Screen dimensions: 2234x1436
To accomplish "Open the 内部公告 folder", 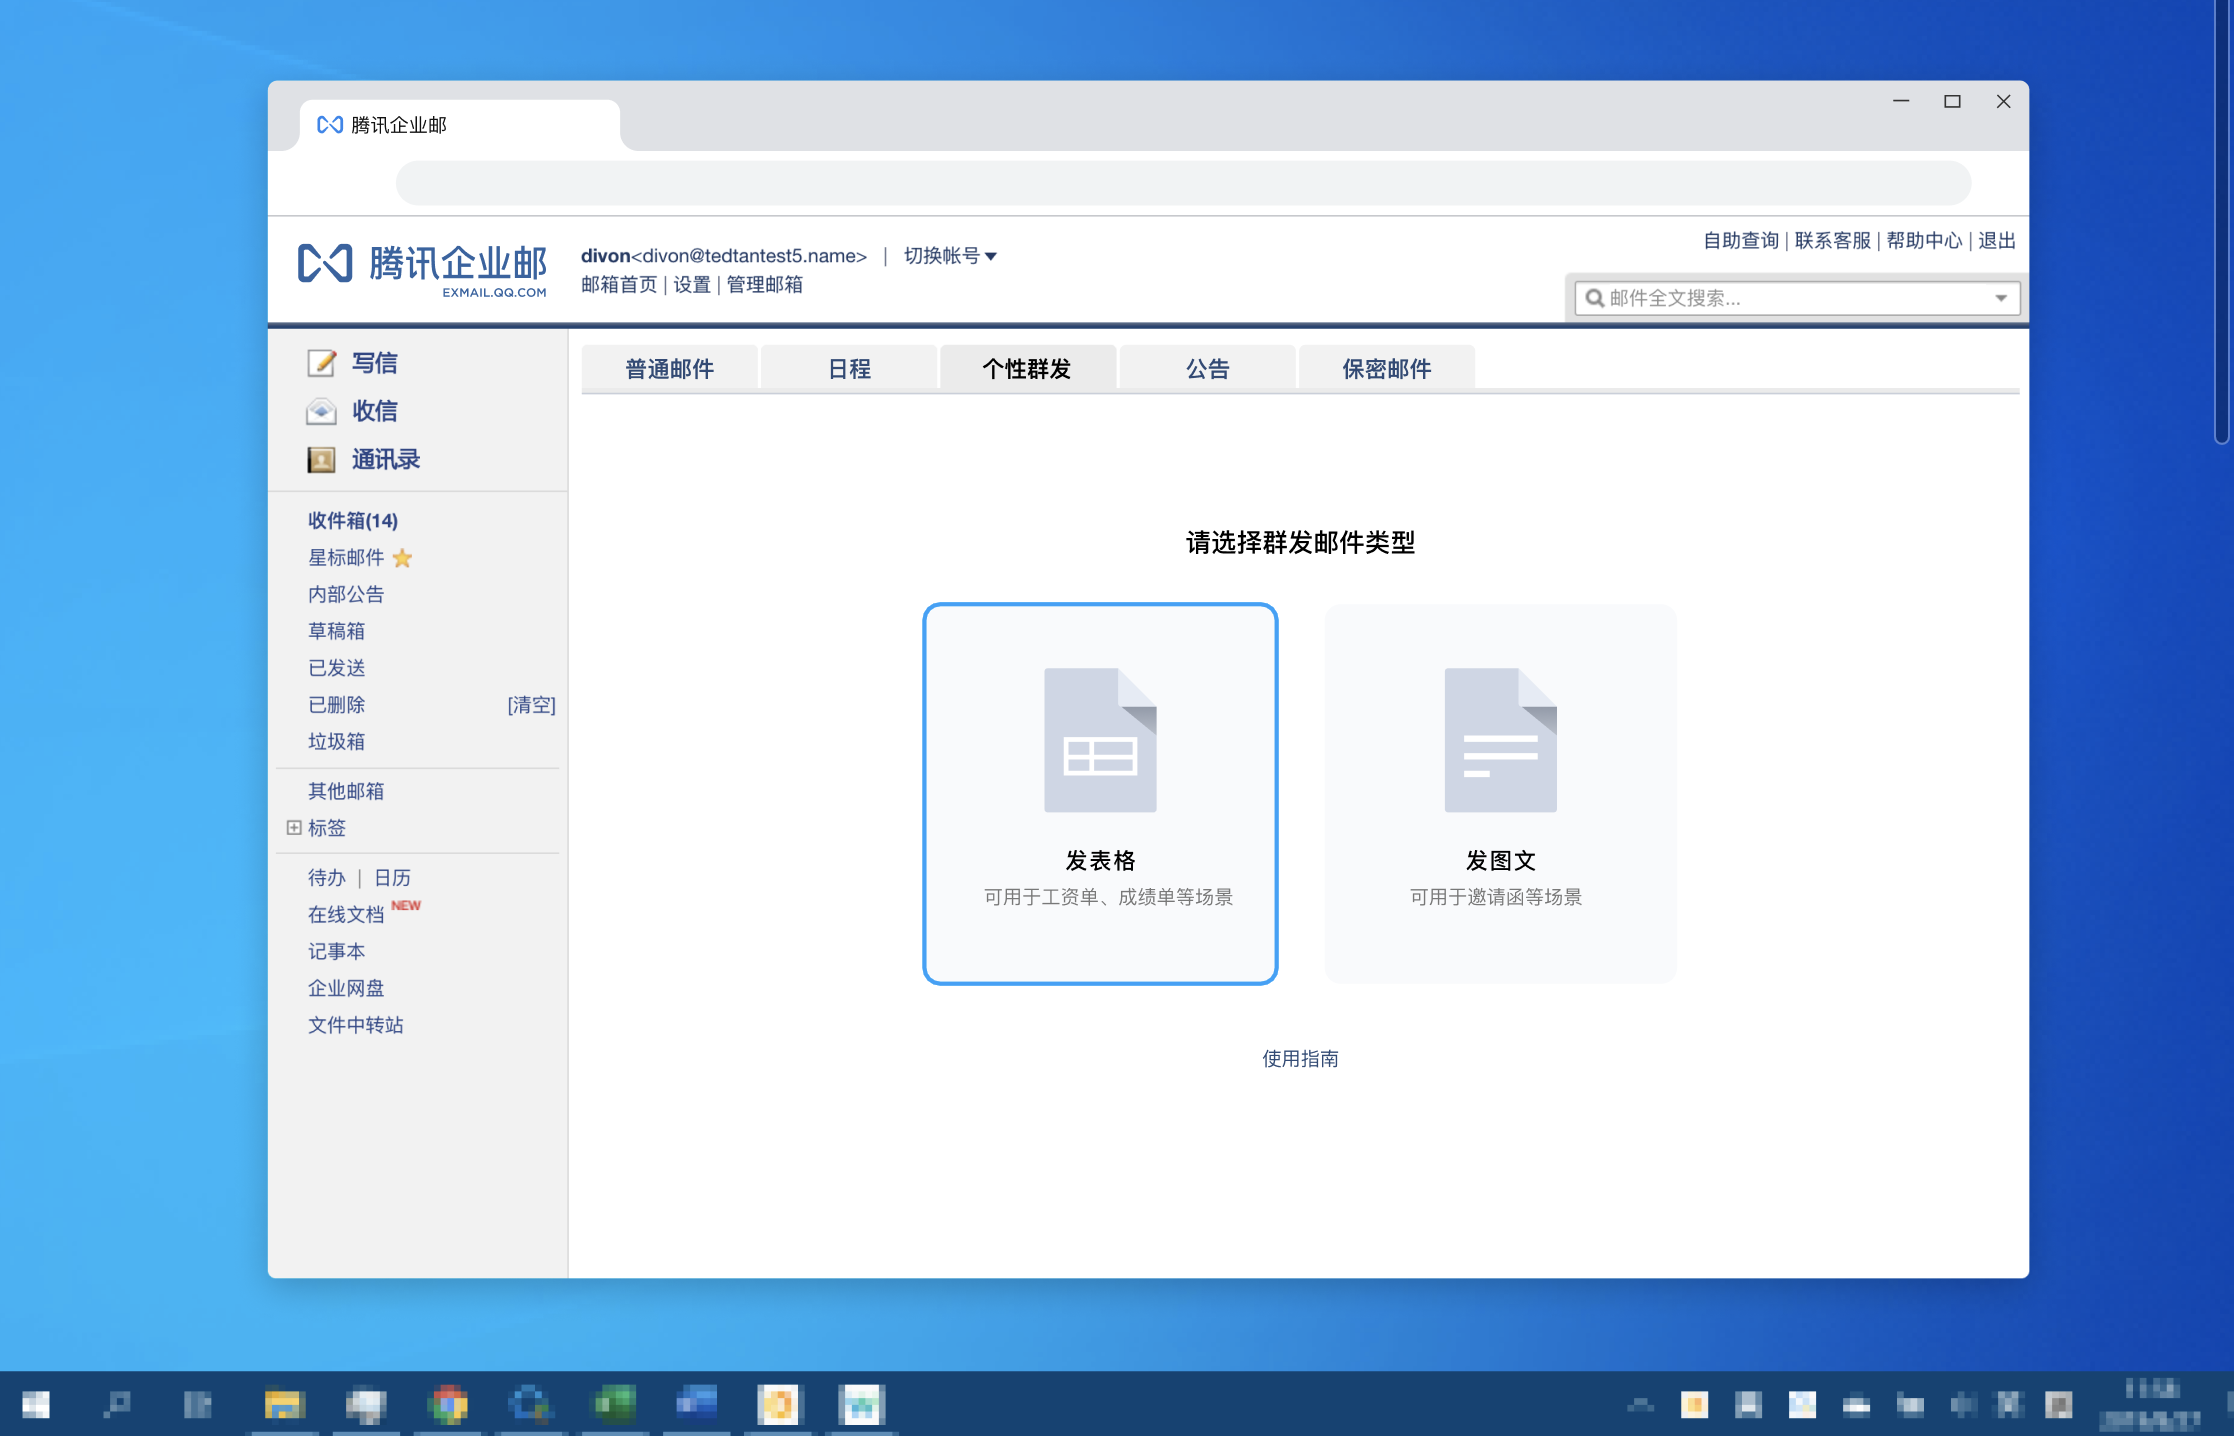I will [346, 595].
